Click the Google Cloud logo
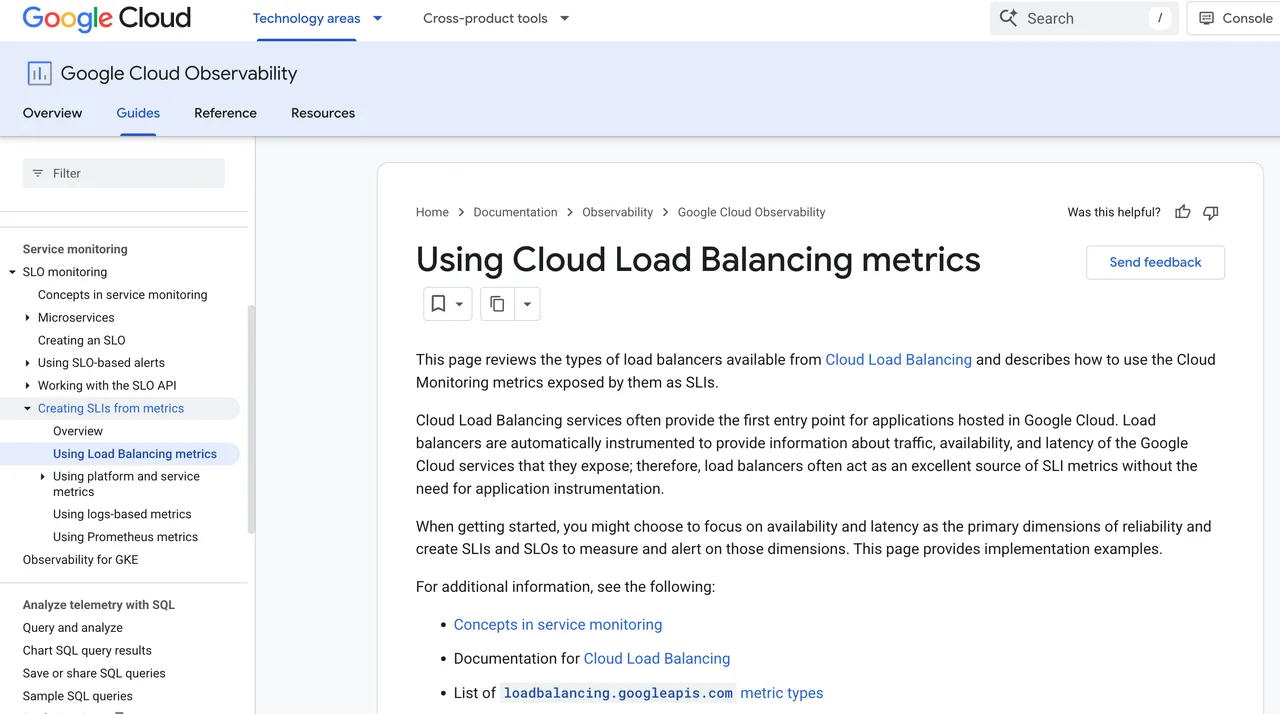 point(106,18)
